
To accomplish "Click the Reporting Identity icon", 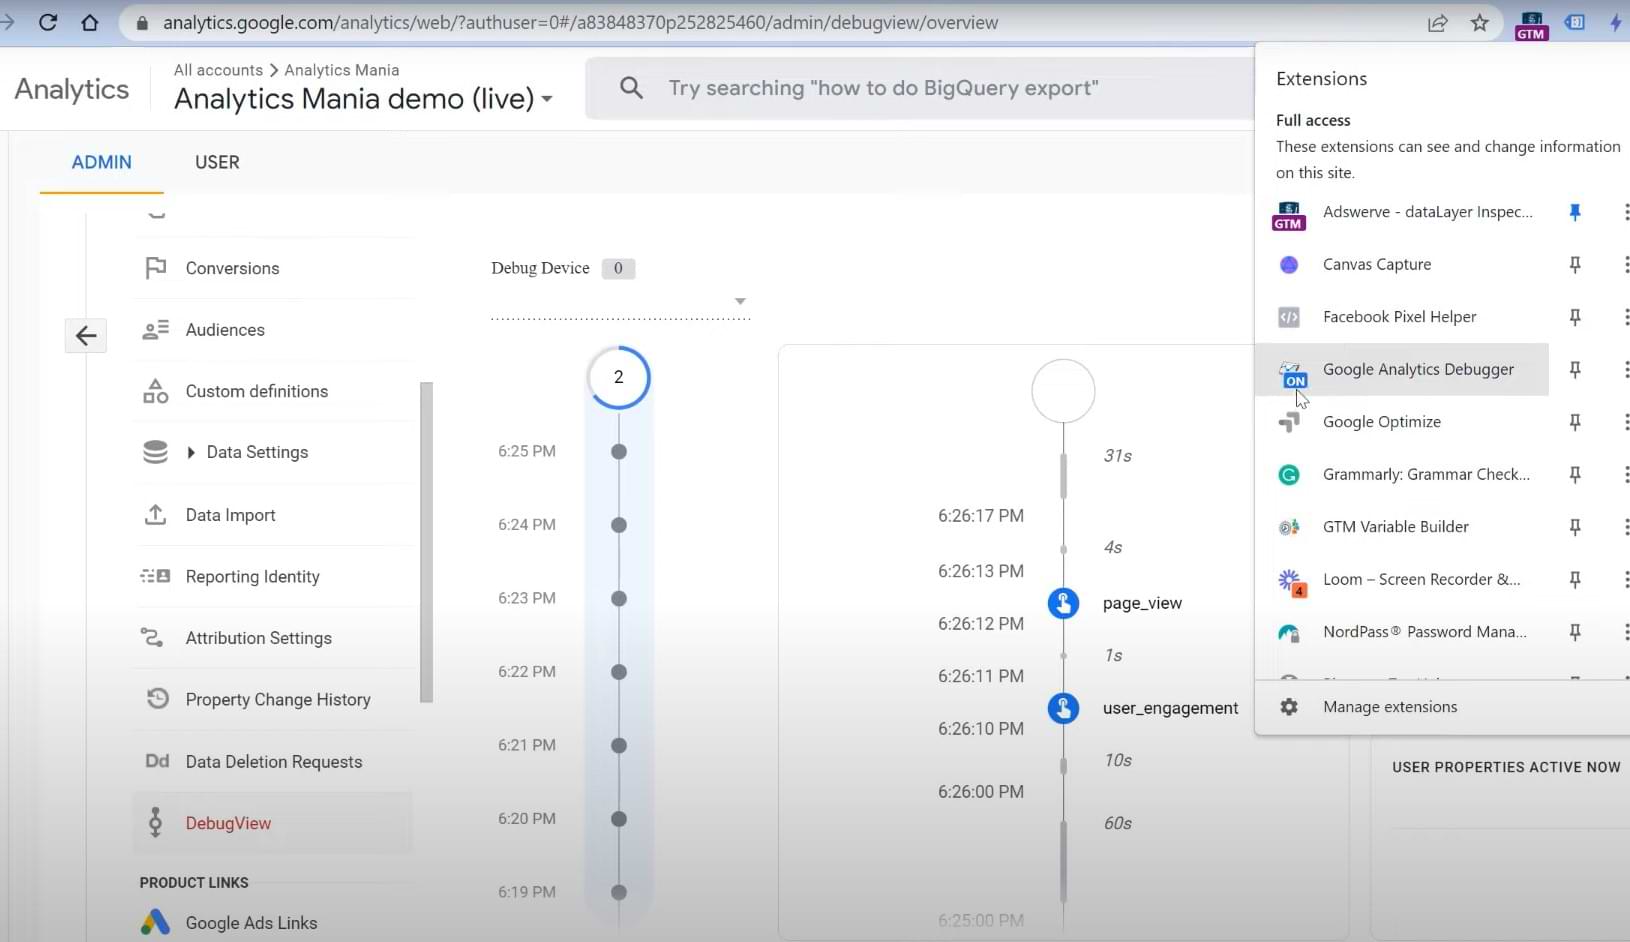I will coord(155,577).
